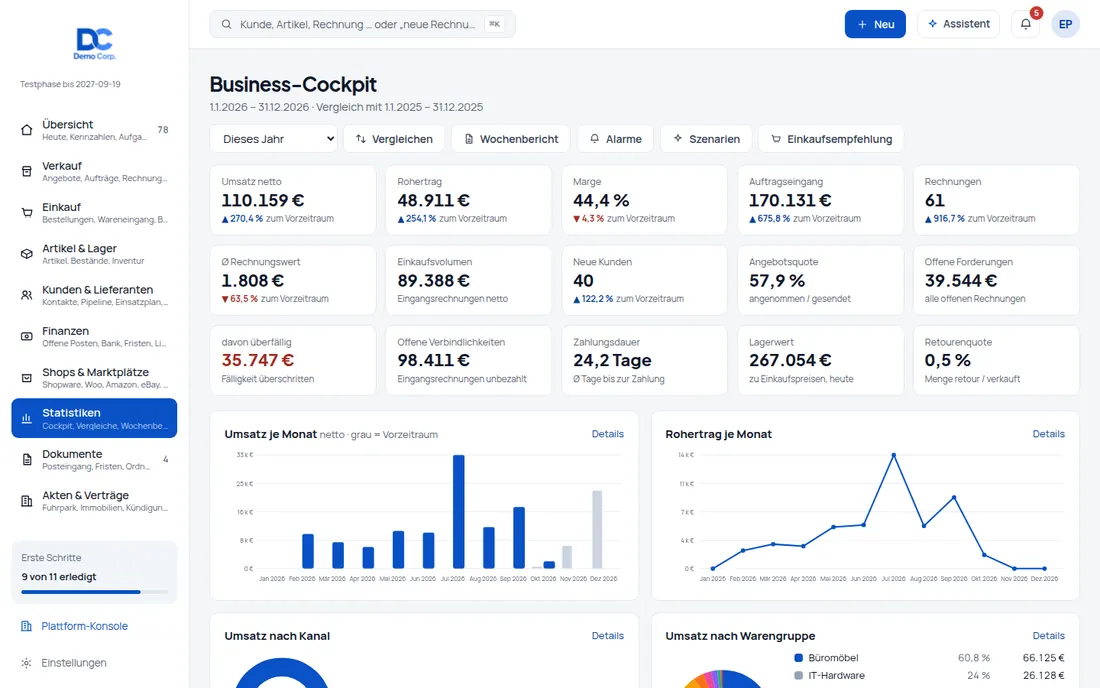Click the Plattform-Konsole link
Screen dimensions: 1100x688
pos(84,626)
